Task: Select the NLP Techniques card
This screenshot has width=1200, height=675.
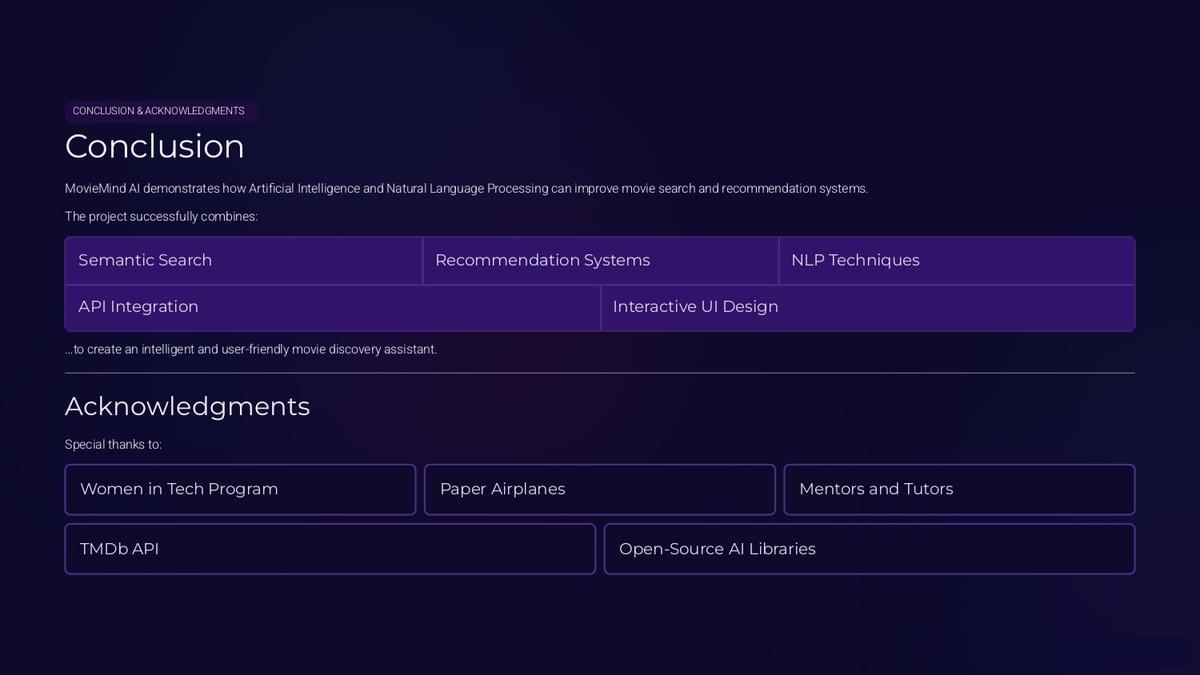Action: [957, 260]
